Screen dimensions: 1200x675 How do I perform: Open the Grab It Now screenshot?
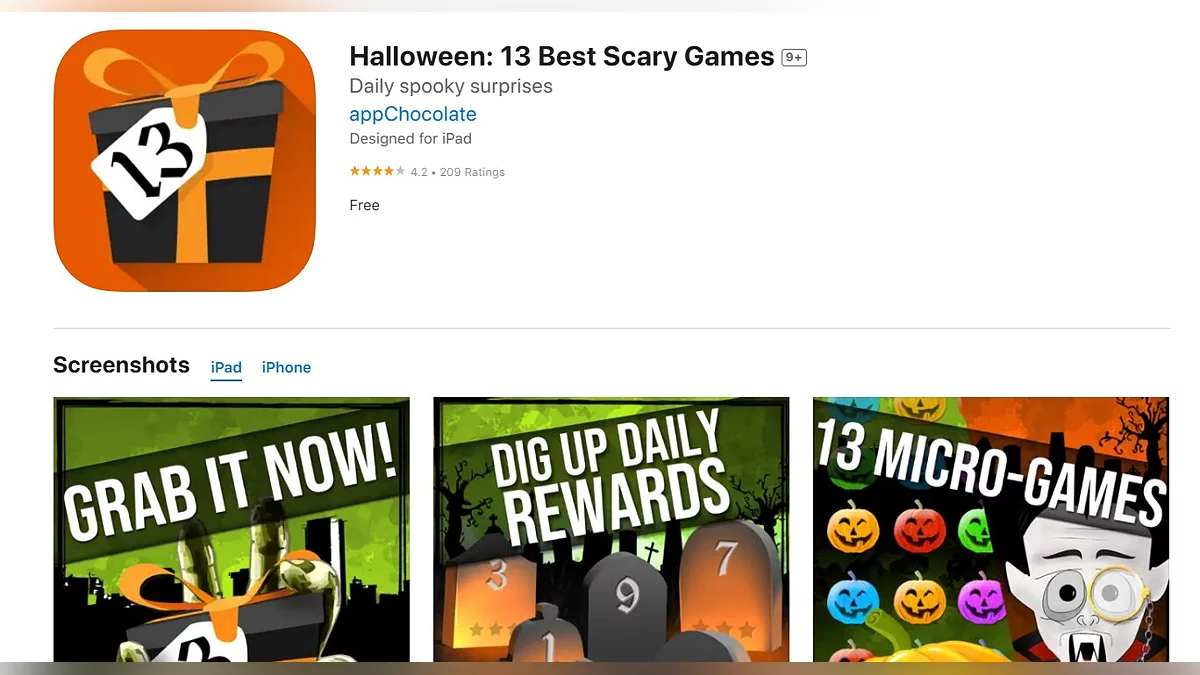click(x=231, y=529)
